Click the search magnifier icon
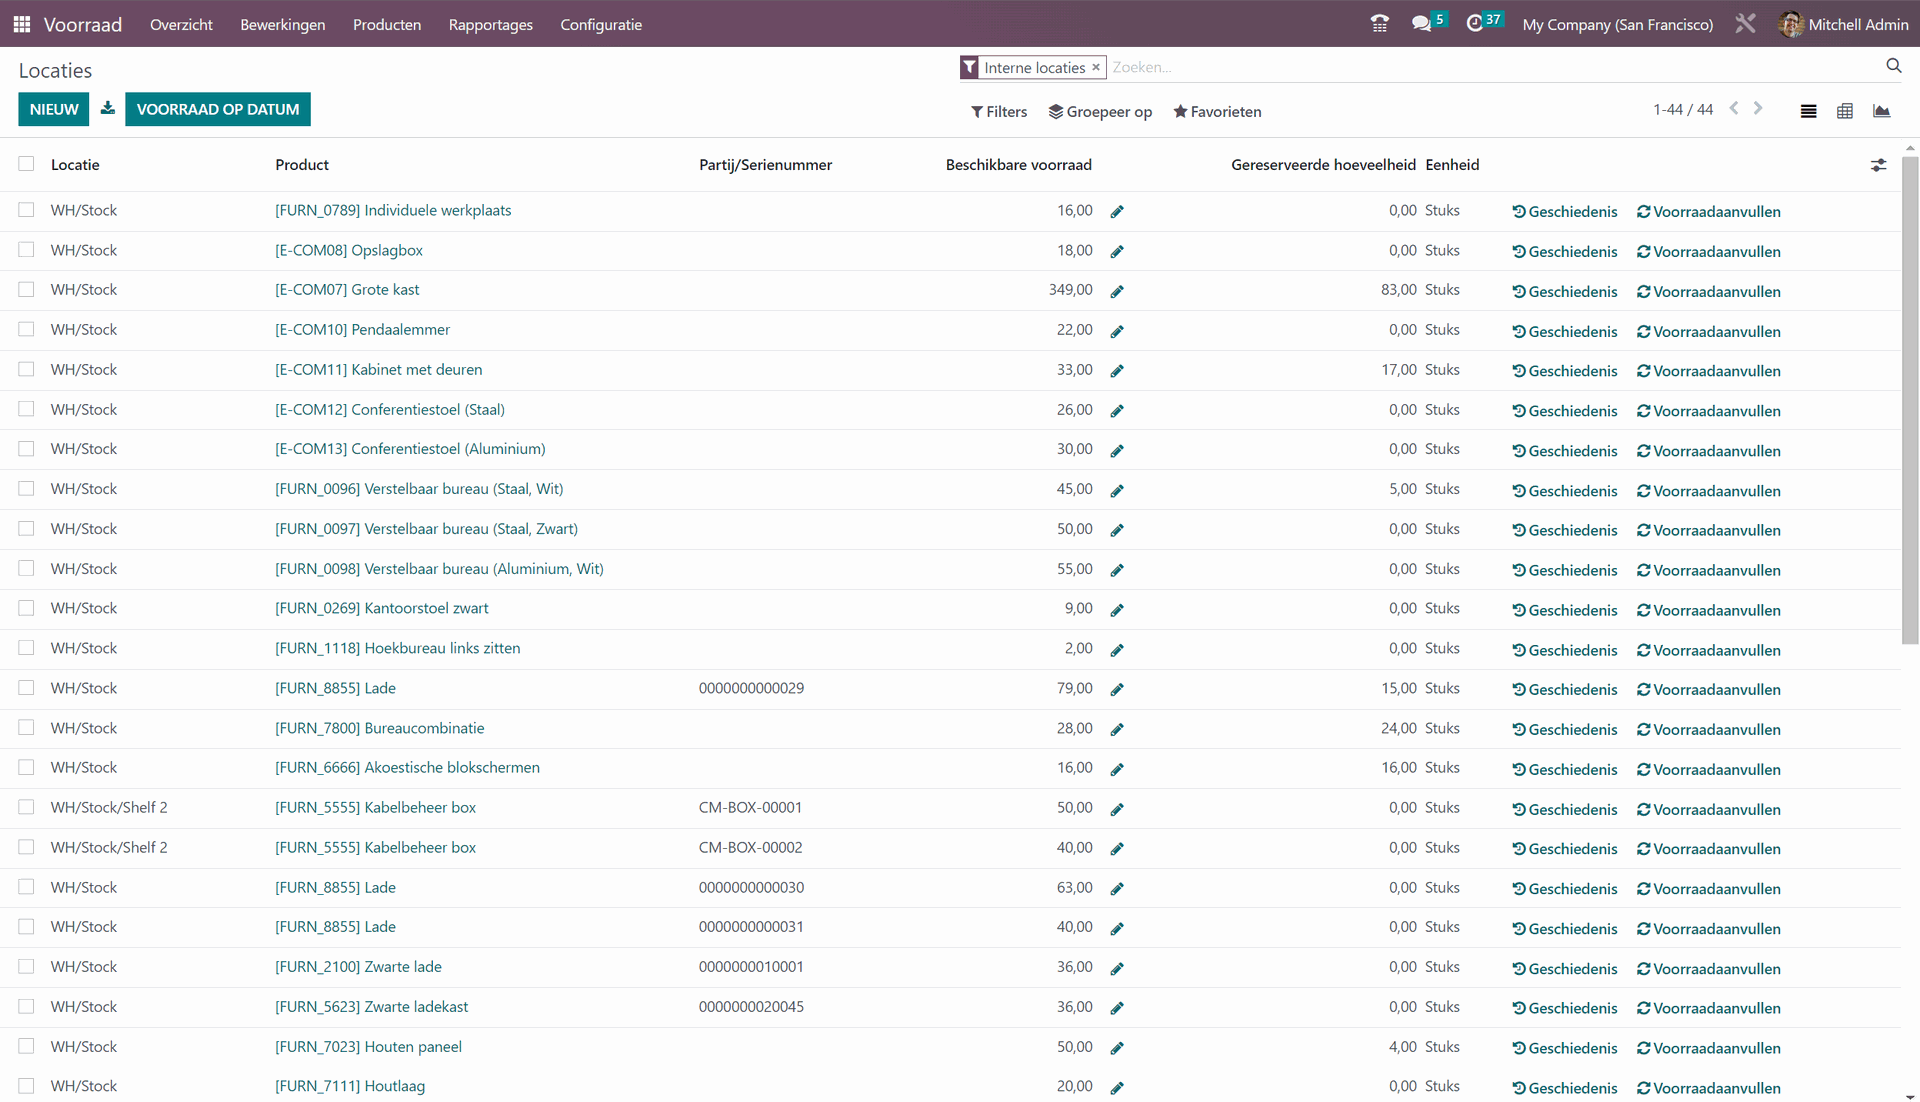 coord(1893,66)
